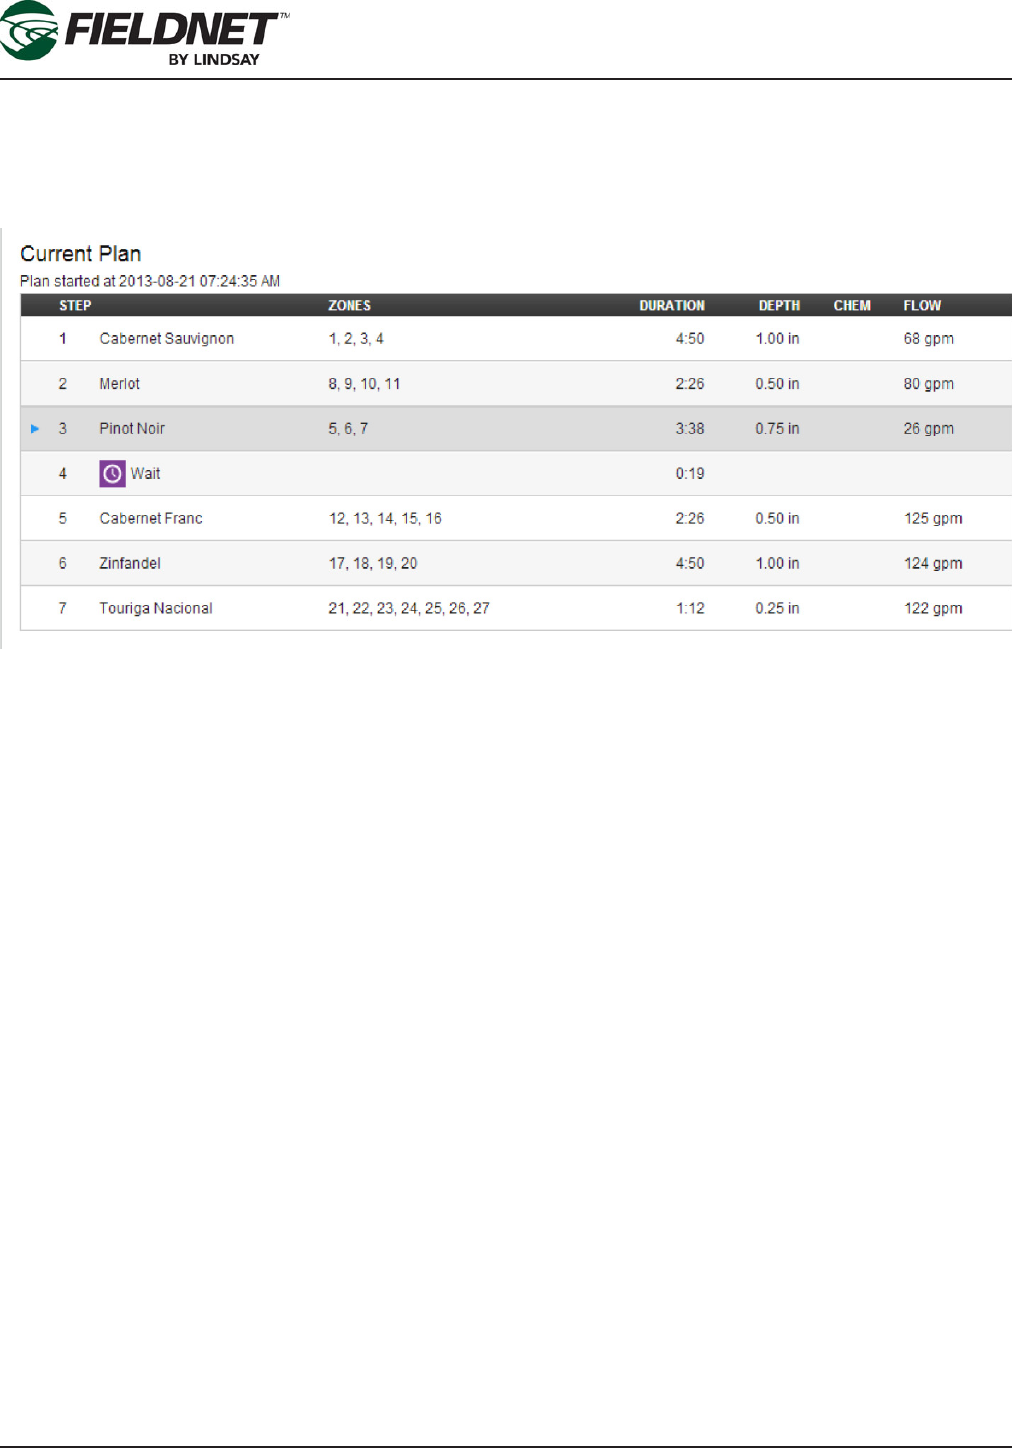Image resolution: width=1012 pixels, height=1448 pixels.
Task: Click the Pinot Noir step name
Action: tap(132, 429)
